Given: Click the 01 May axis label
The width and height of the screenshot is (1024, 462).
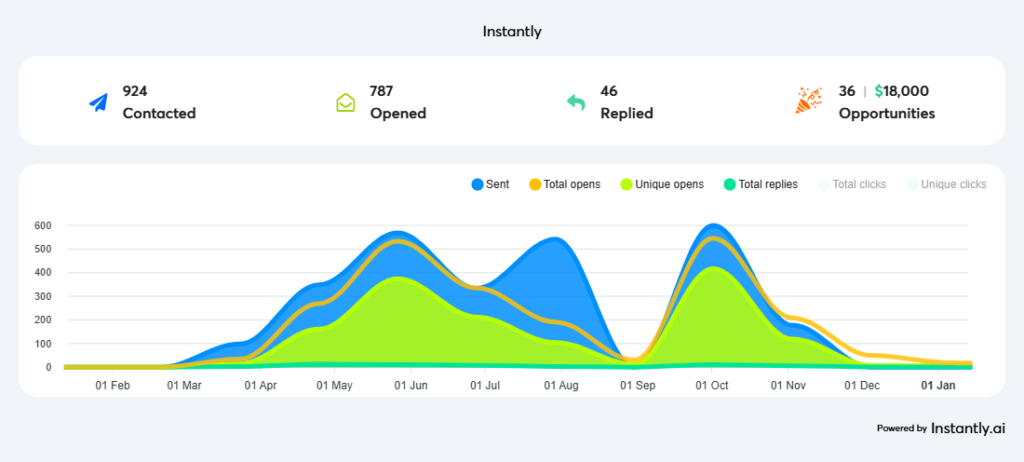Looking at the screenshot, I should (x=334, y=386).
